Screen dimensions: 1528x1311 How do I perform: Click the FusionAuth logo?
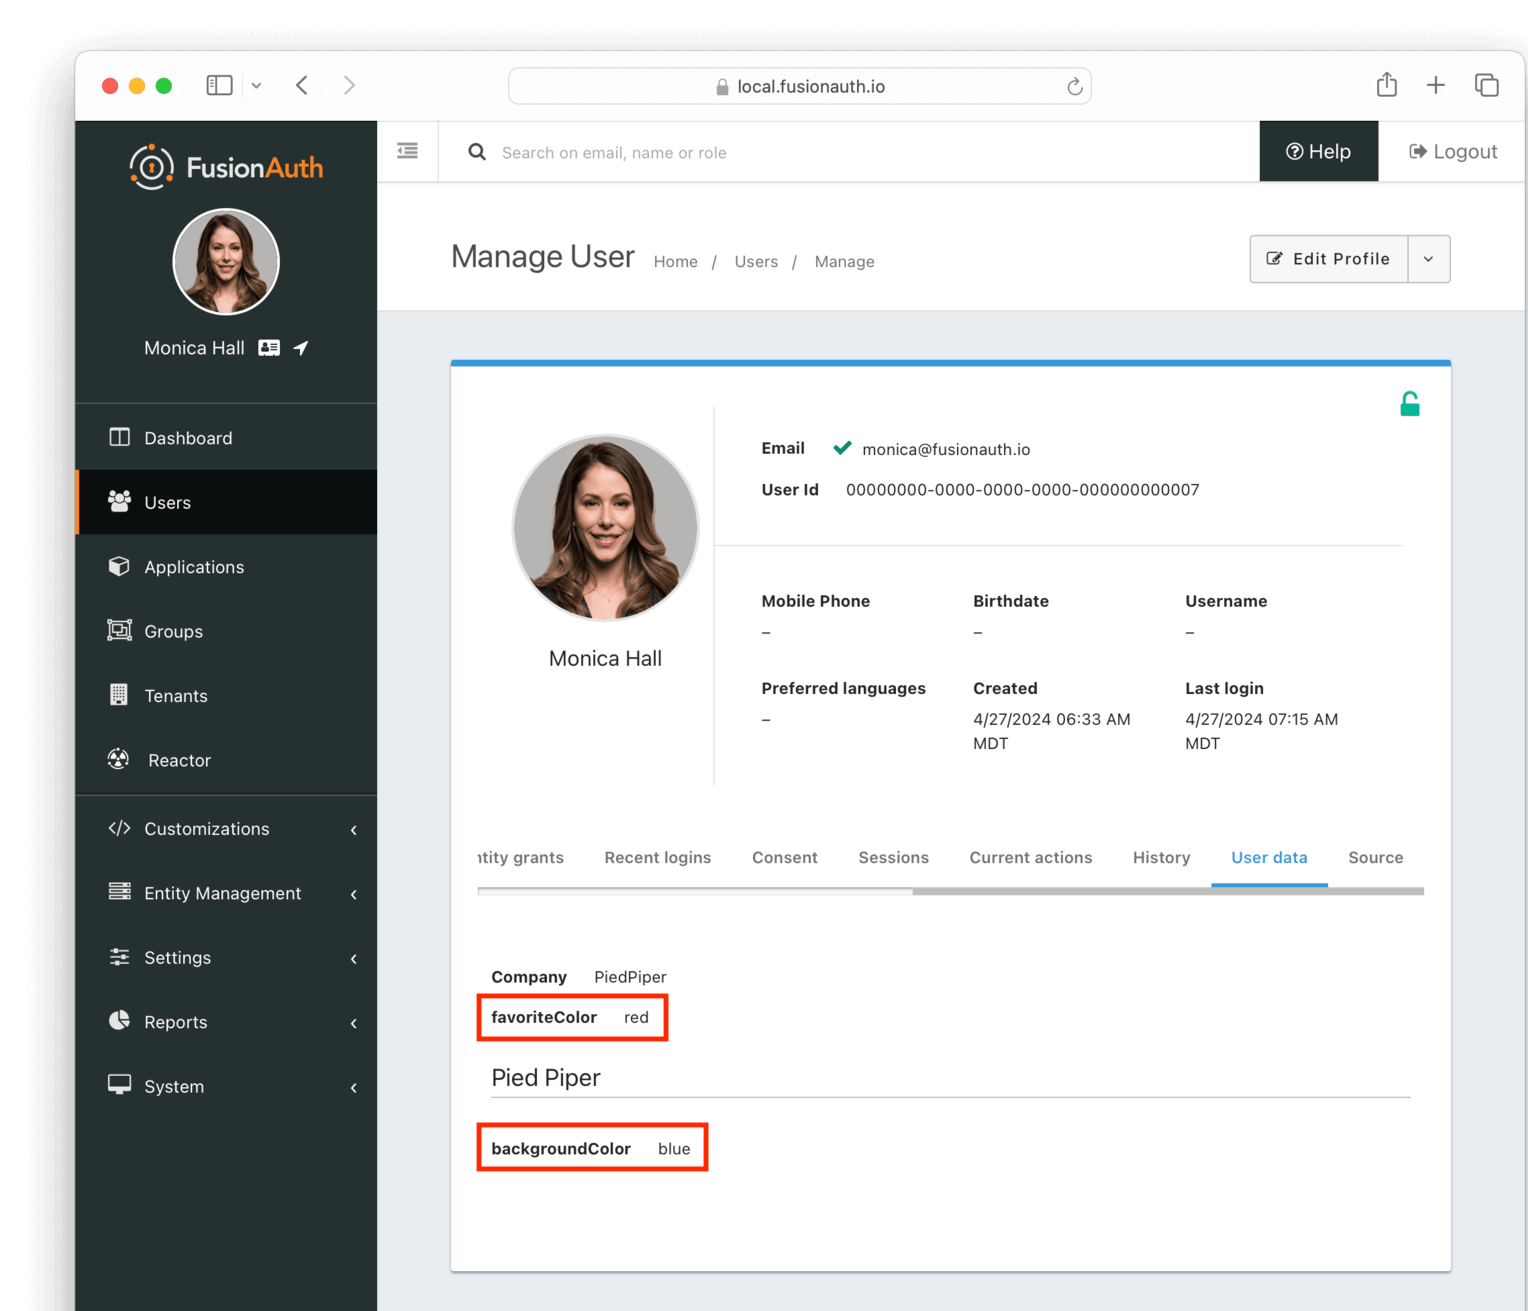[225, 166]
